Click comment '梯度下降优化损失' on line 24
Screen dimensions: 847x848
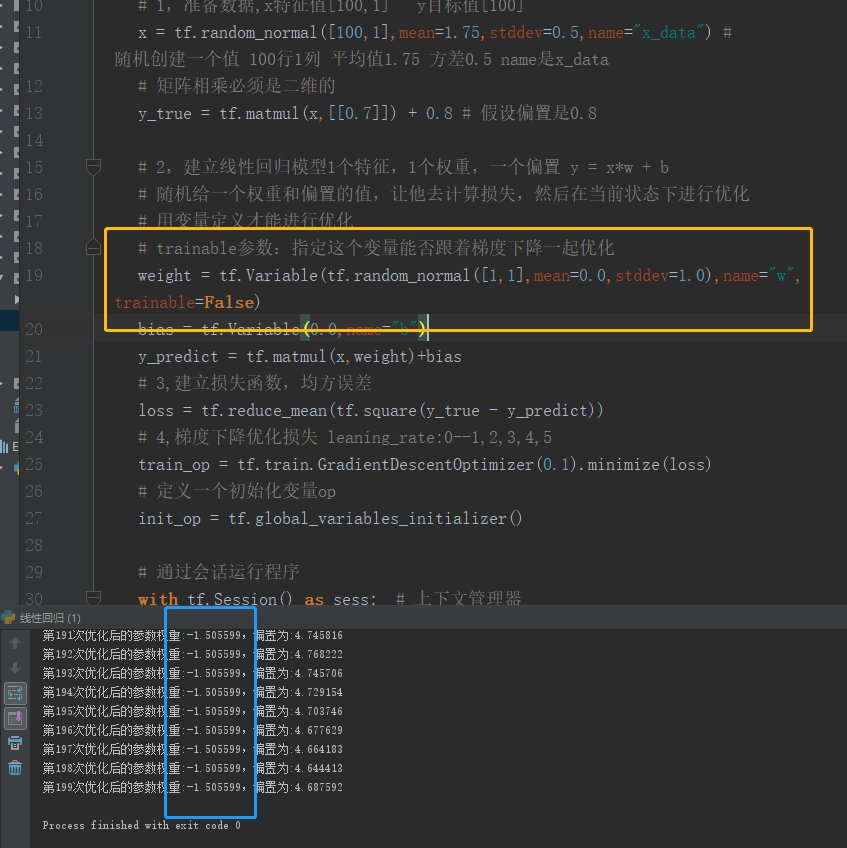pyautogui.click(x=345, y=437)
